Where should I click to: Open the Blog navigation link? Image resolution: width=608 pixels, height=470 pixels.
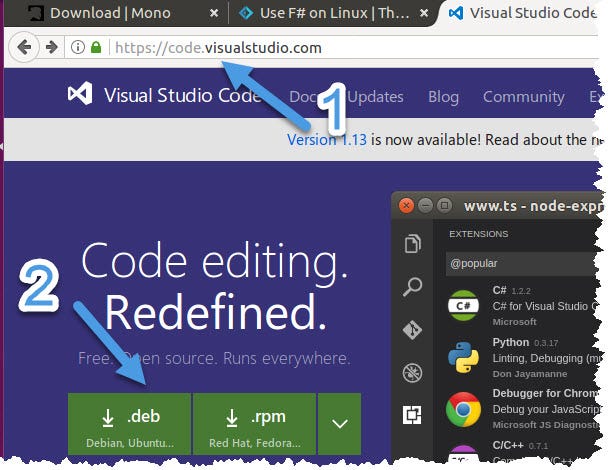click(443, 97)
